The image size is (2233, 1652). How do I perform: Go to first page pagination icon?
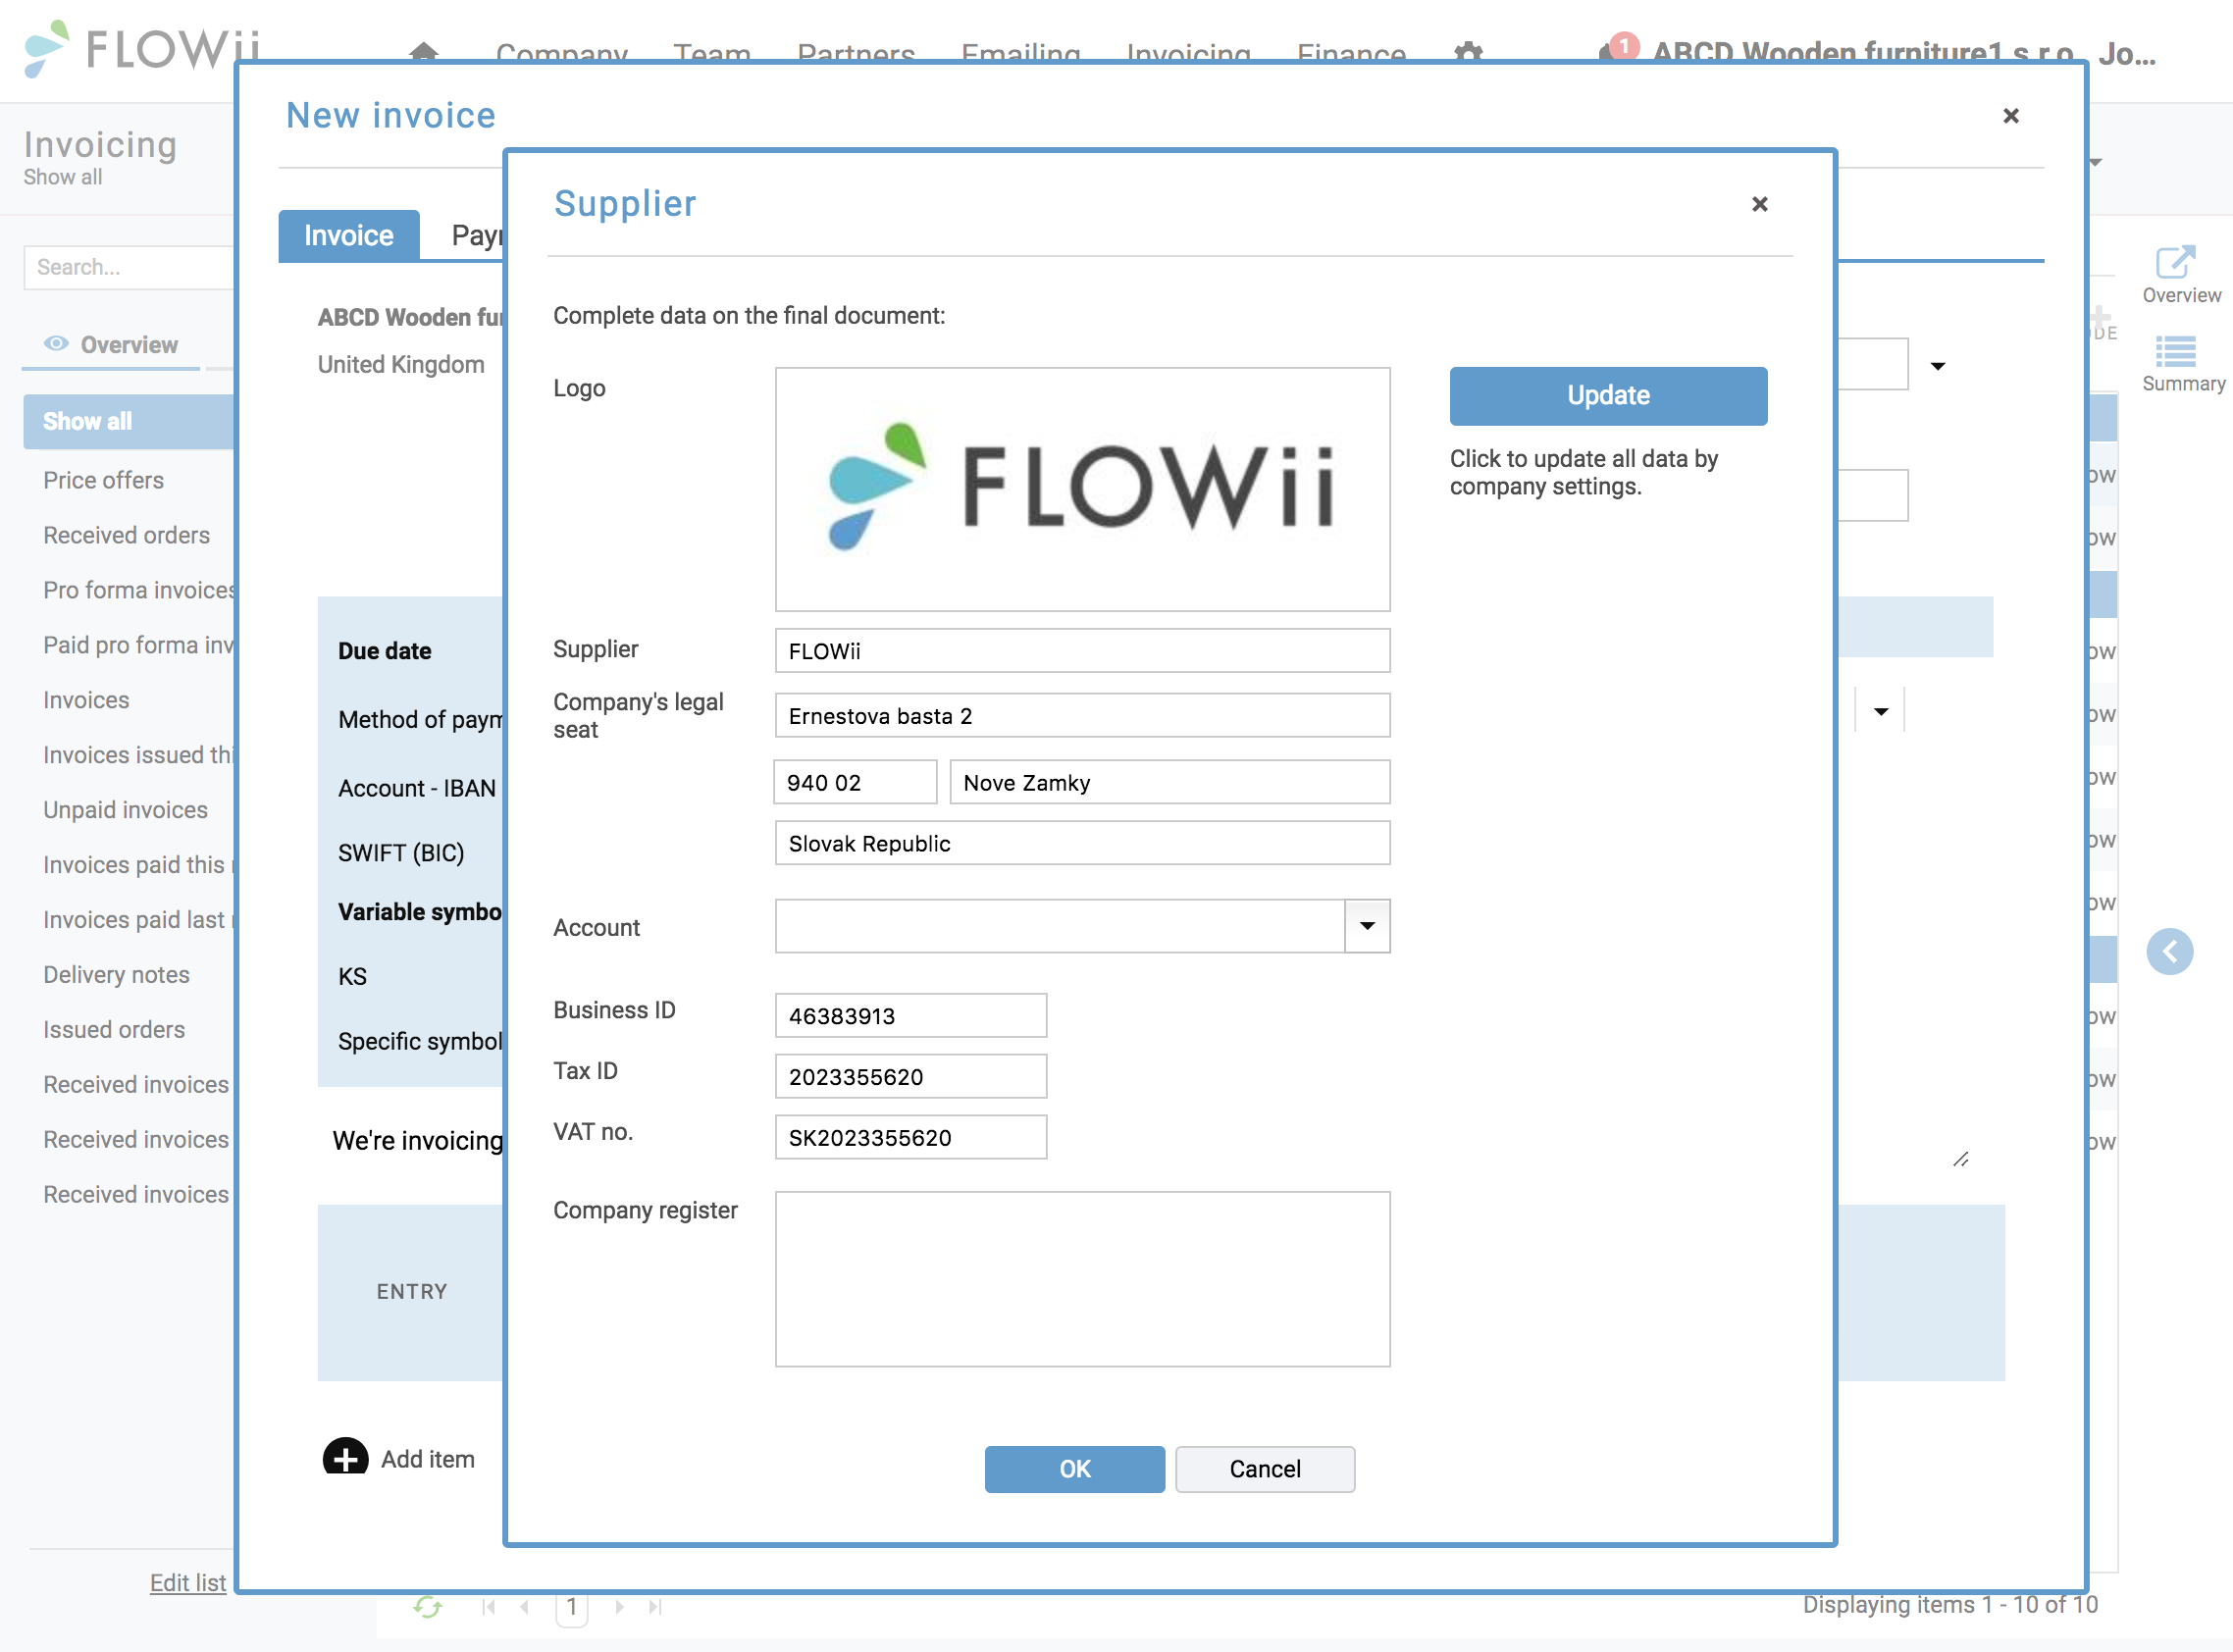point(488,1606)
